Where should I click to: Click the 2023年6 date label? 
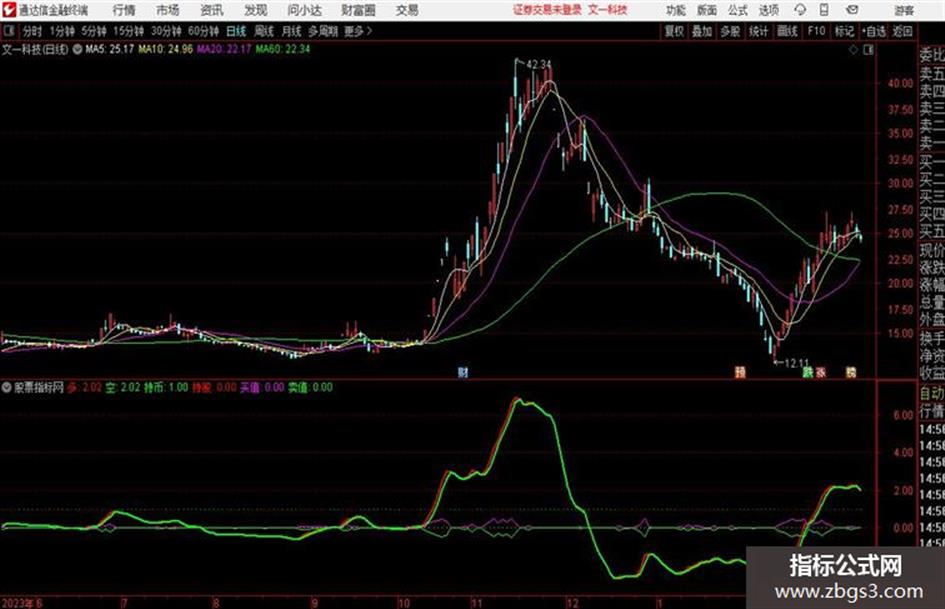coord(22,602)
